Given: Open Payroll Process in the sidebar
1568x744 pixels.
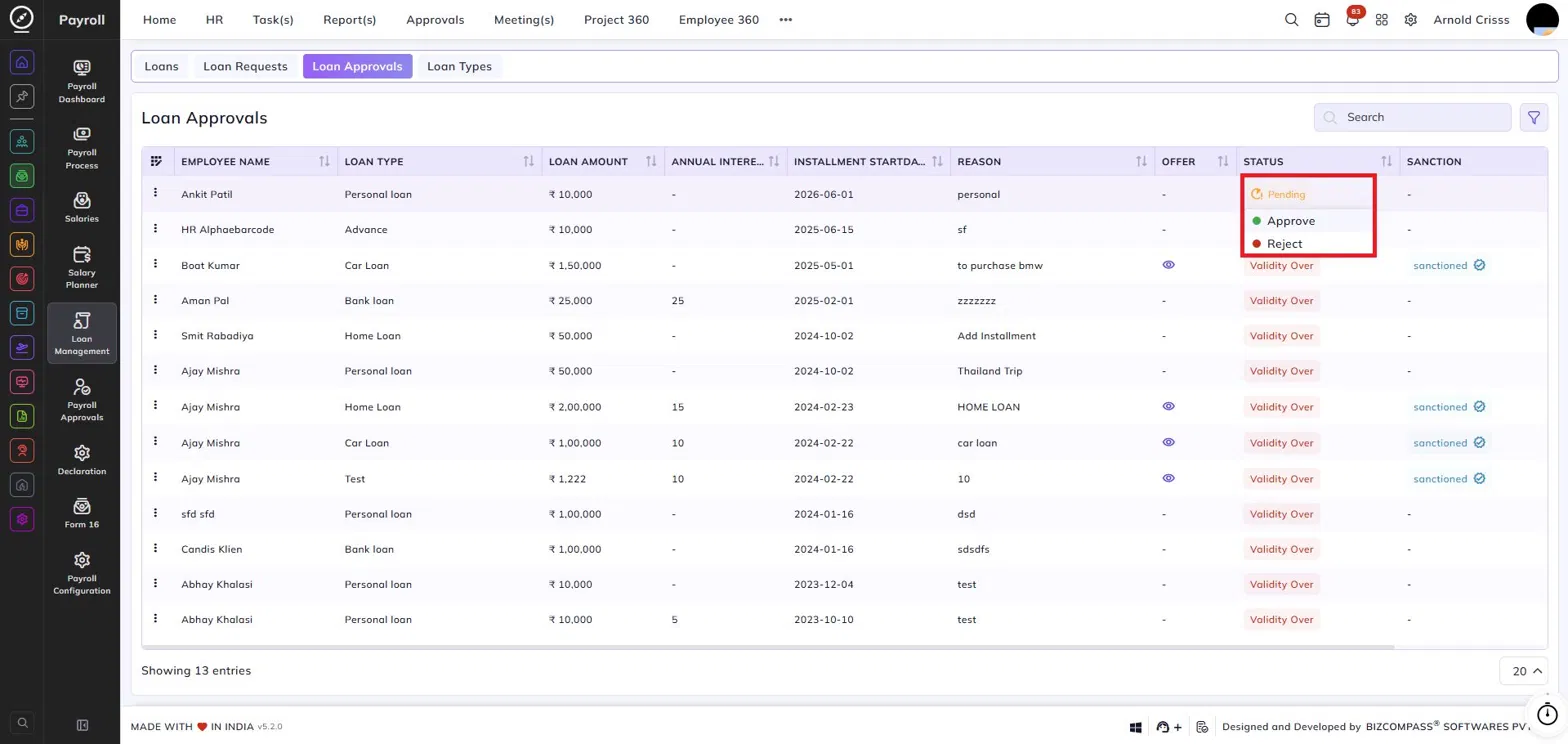Looking at the screenshot, I should [82, 147].
